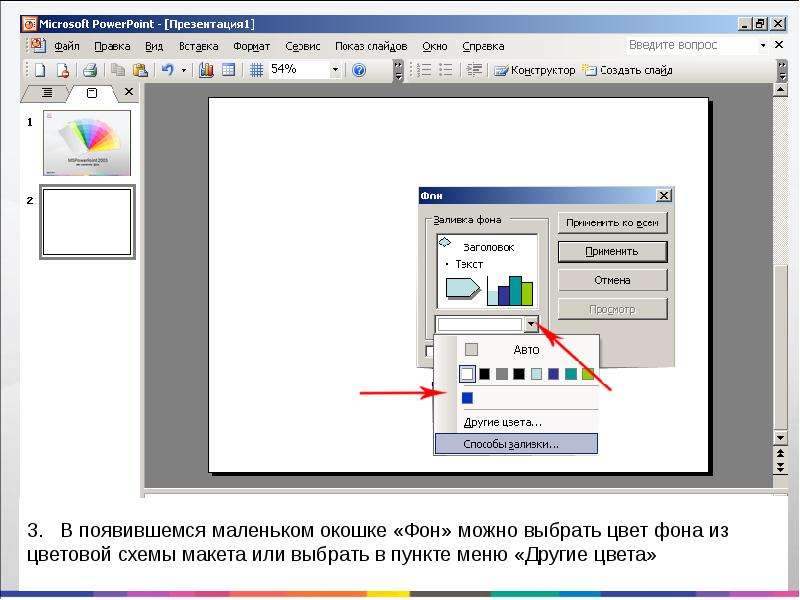Pick the white color swatch
This screenshot has width=800, height=600.
[x=466, y=374]
